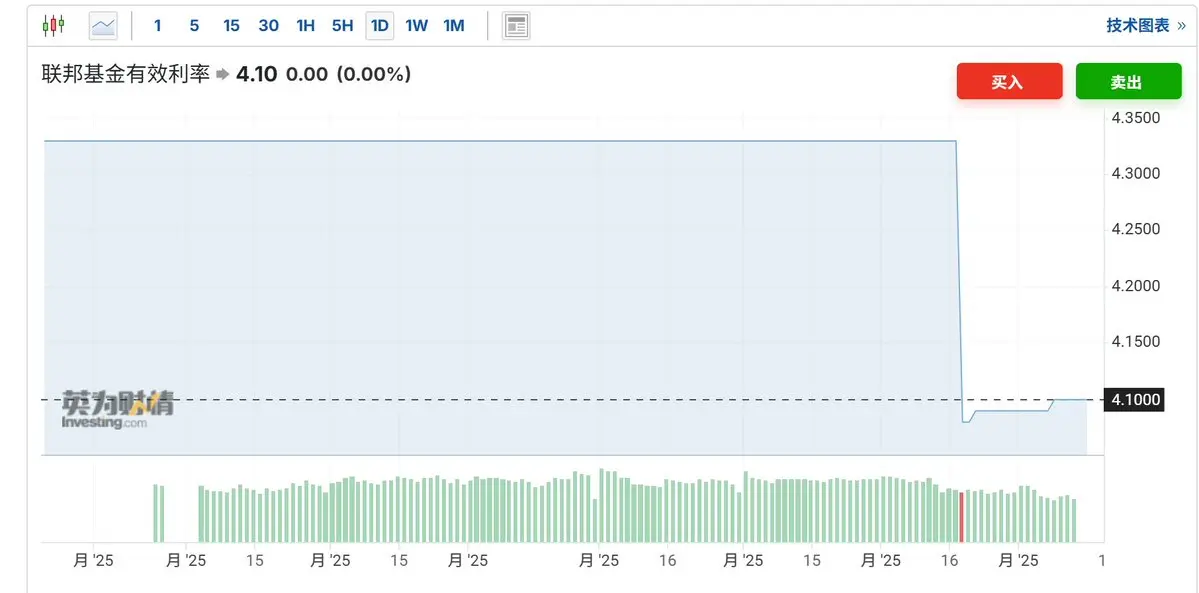Screen dimensions: 1199x593
Task: Select the 15 minute interval
Action: point(231,26)
